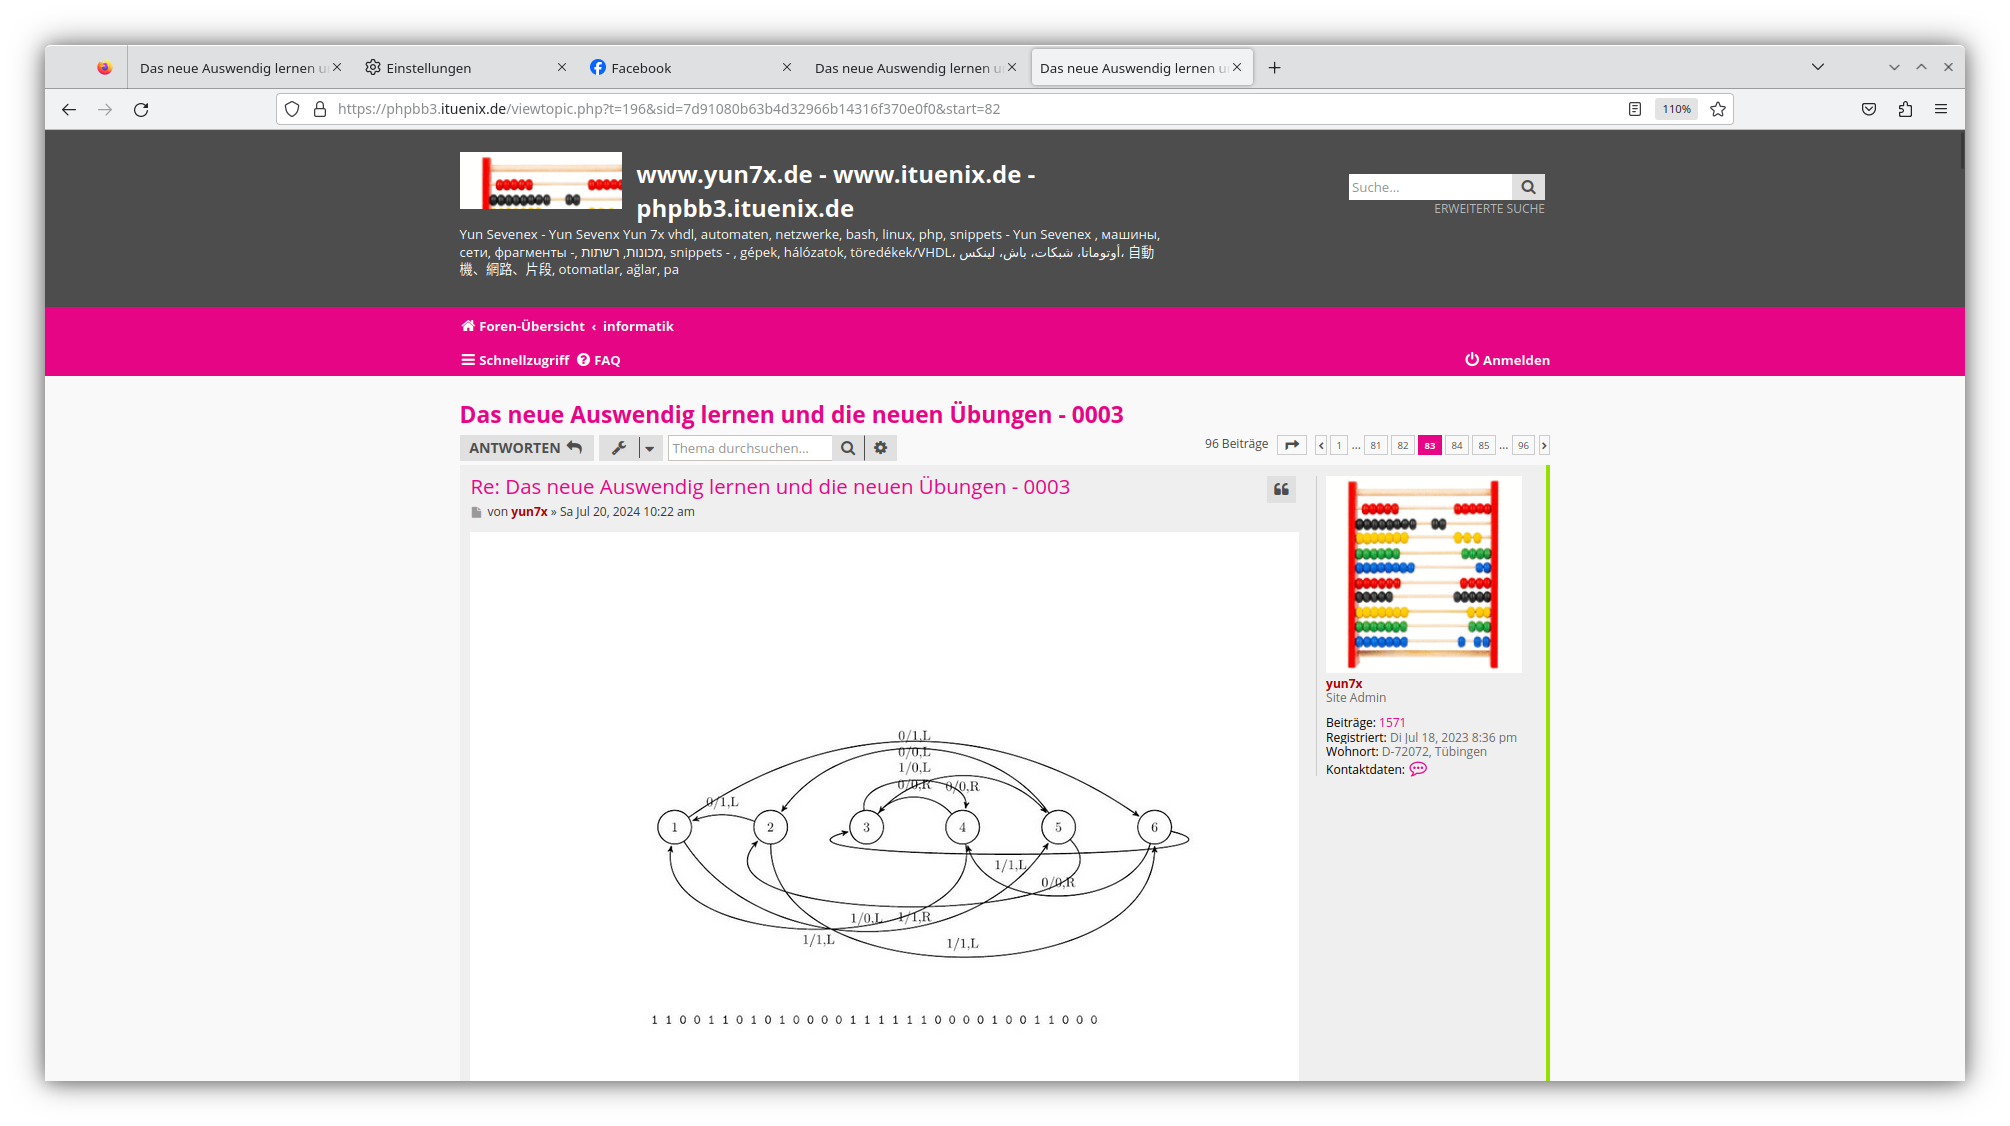Screen dimensions: 2010x1126
Task: Click the gear icon beside topic search
Action: [880, 448]
